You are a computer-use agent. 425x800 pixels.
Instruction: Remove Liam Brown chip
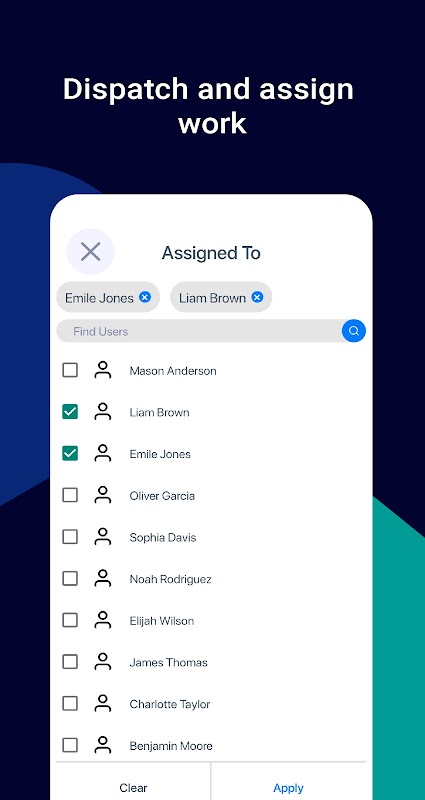click(x=257, y=297)
